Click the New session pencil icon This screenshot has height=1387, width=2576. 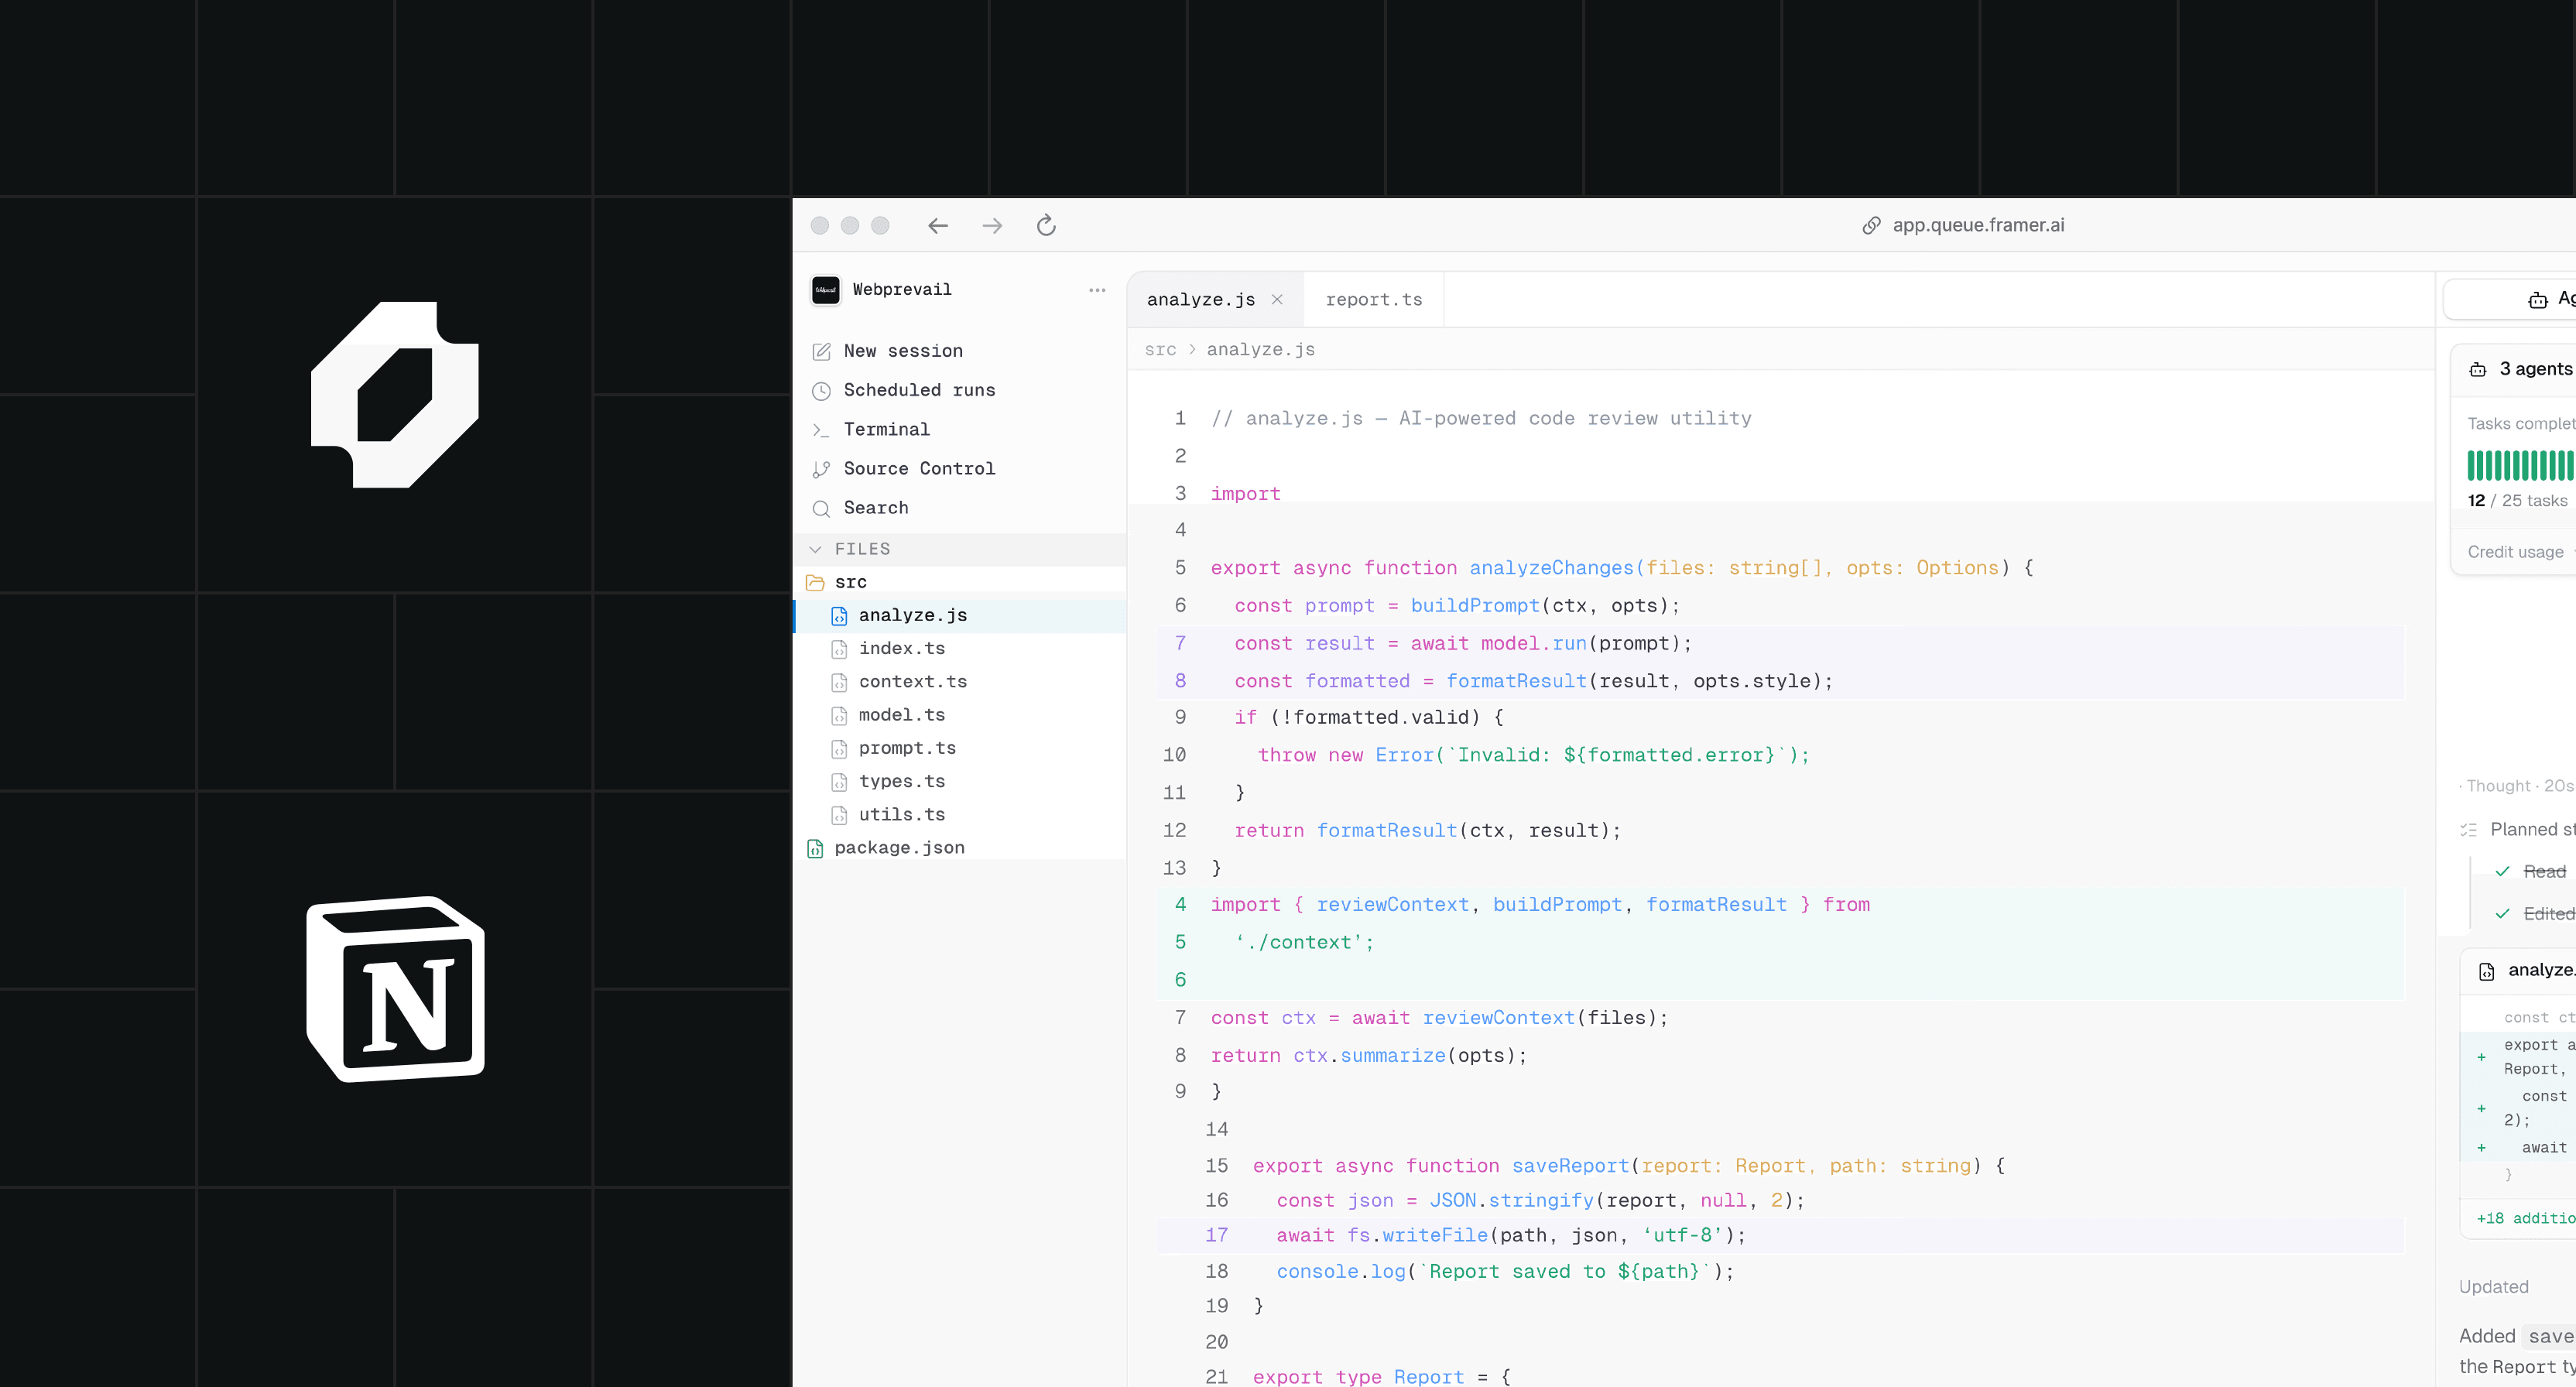point(821,352)
